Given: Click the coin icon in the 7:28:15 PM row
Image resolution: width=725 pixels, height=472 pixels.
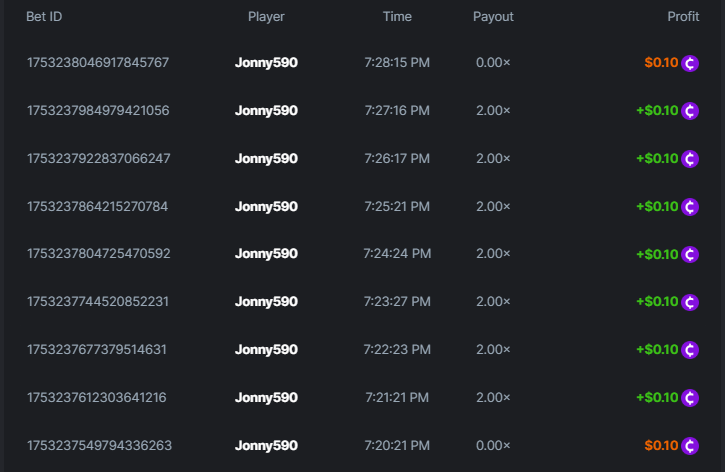Looking at the screenshot, I should [x=690, y=63].
